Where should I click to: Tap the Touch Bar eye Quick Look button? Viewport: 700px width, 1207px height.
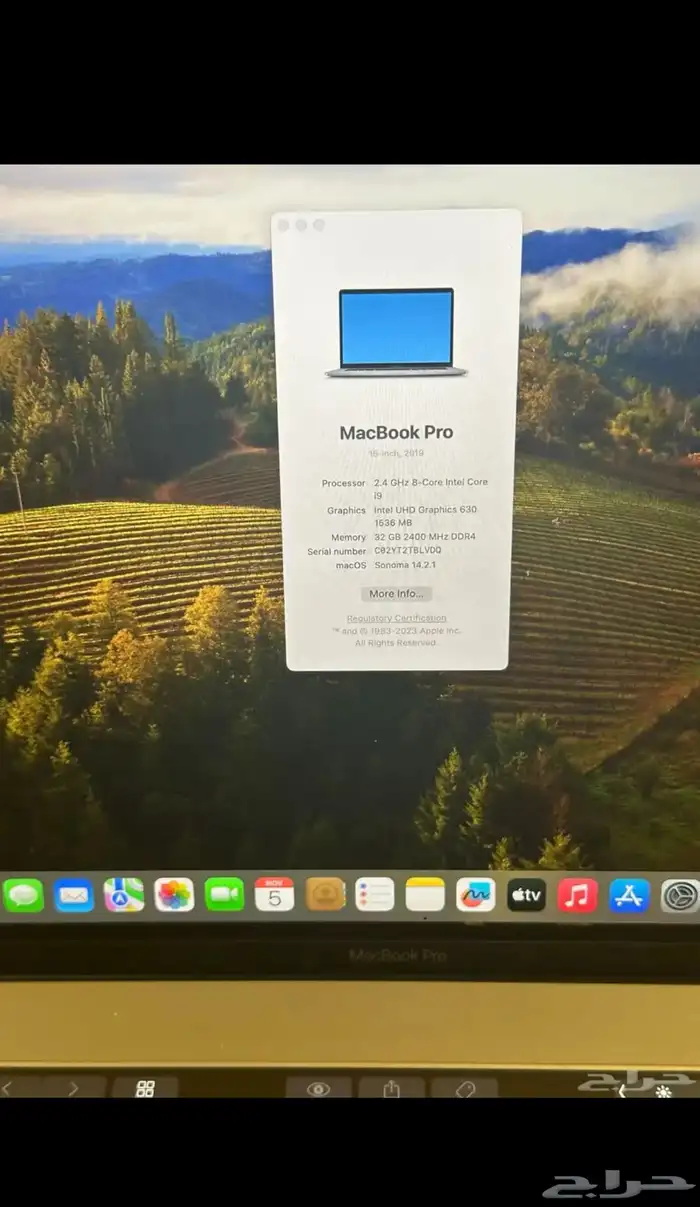point(318,1089)
